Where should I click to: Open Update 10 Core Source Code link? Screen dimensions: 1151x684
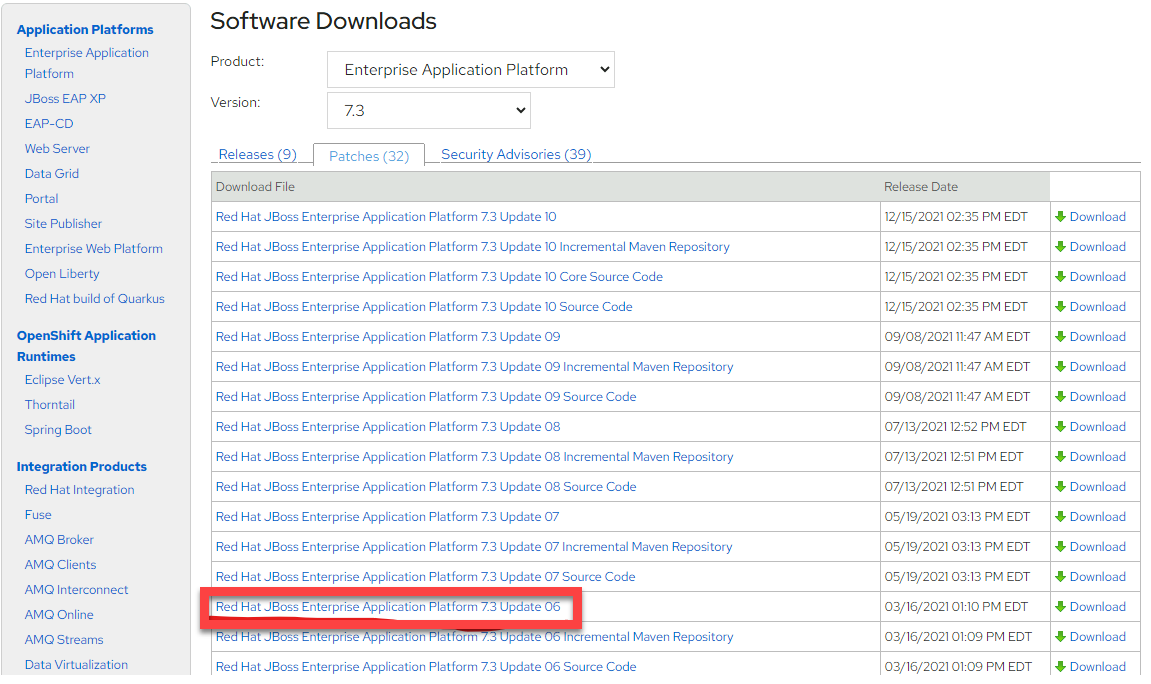439,277
